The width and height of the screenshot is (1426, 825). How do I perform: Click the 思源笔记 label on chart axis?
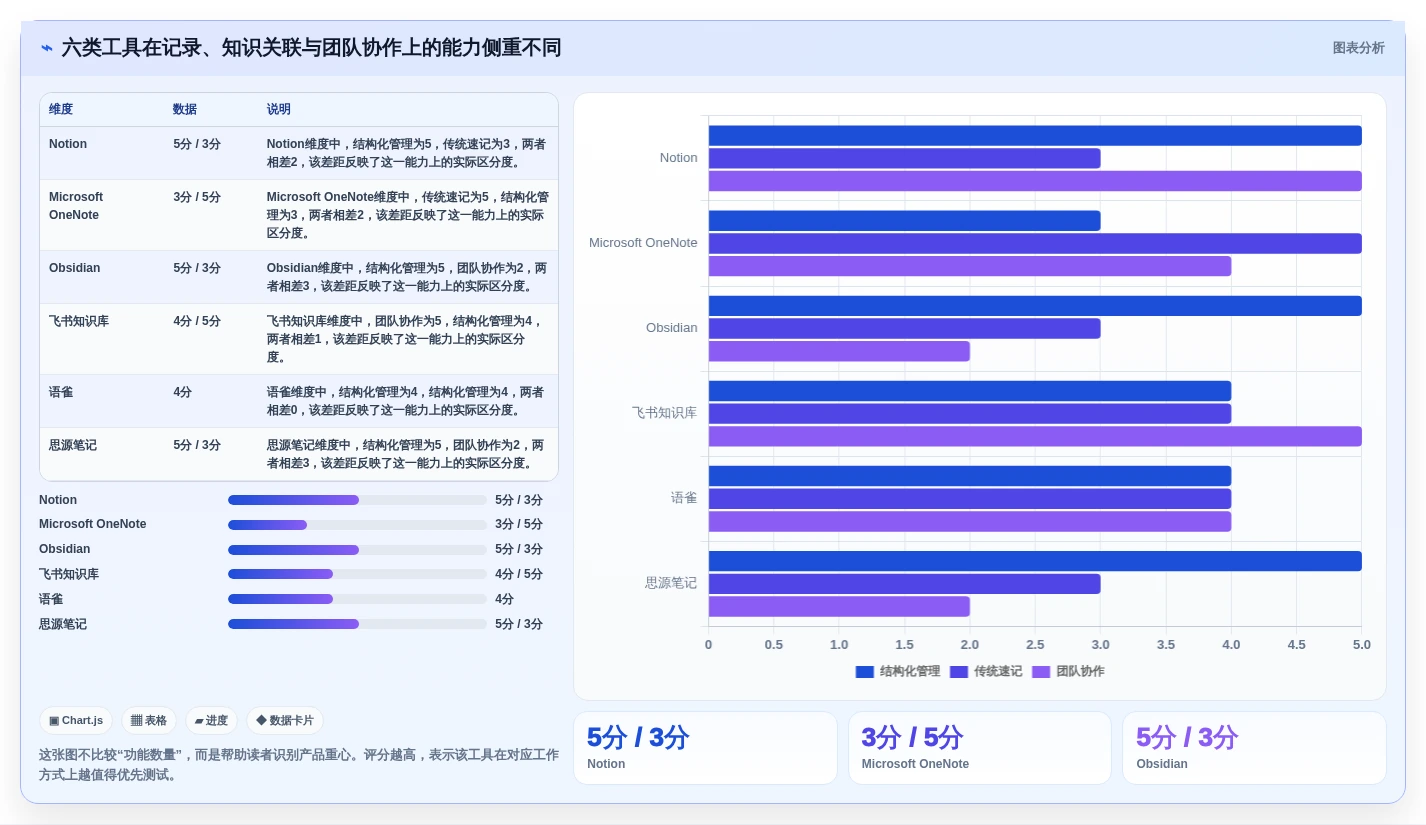pos(671,583)
